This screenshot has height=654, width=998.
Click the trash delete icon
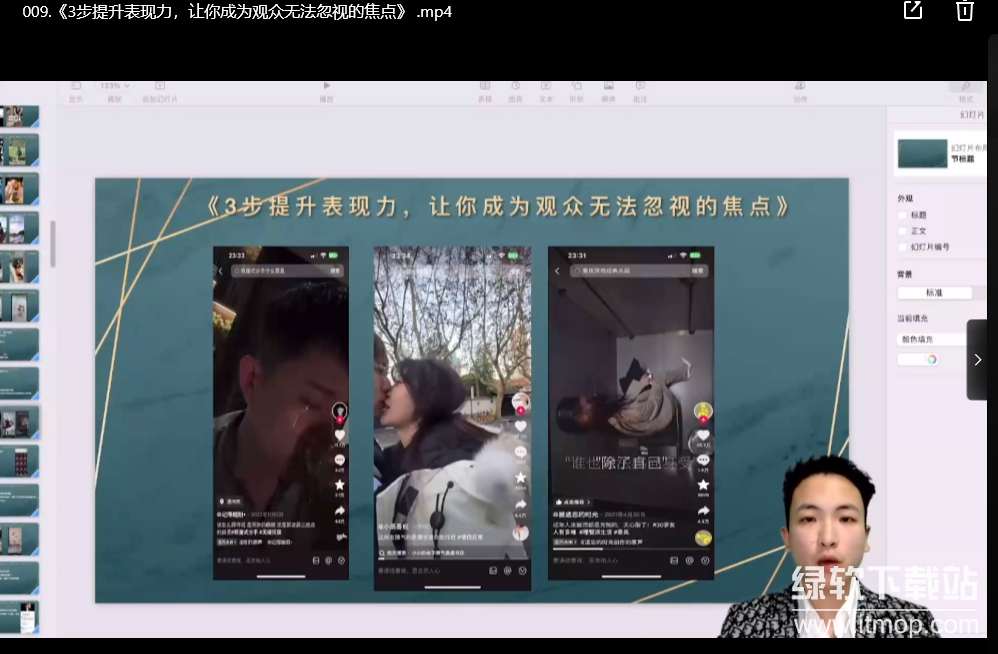tap(964, 10)
